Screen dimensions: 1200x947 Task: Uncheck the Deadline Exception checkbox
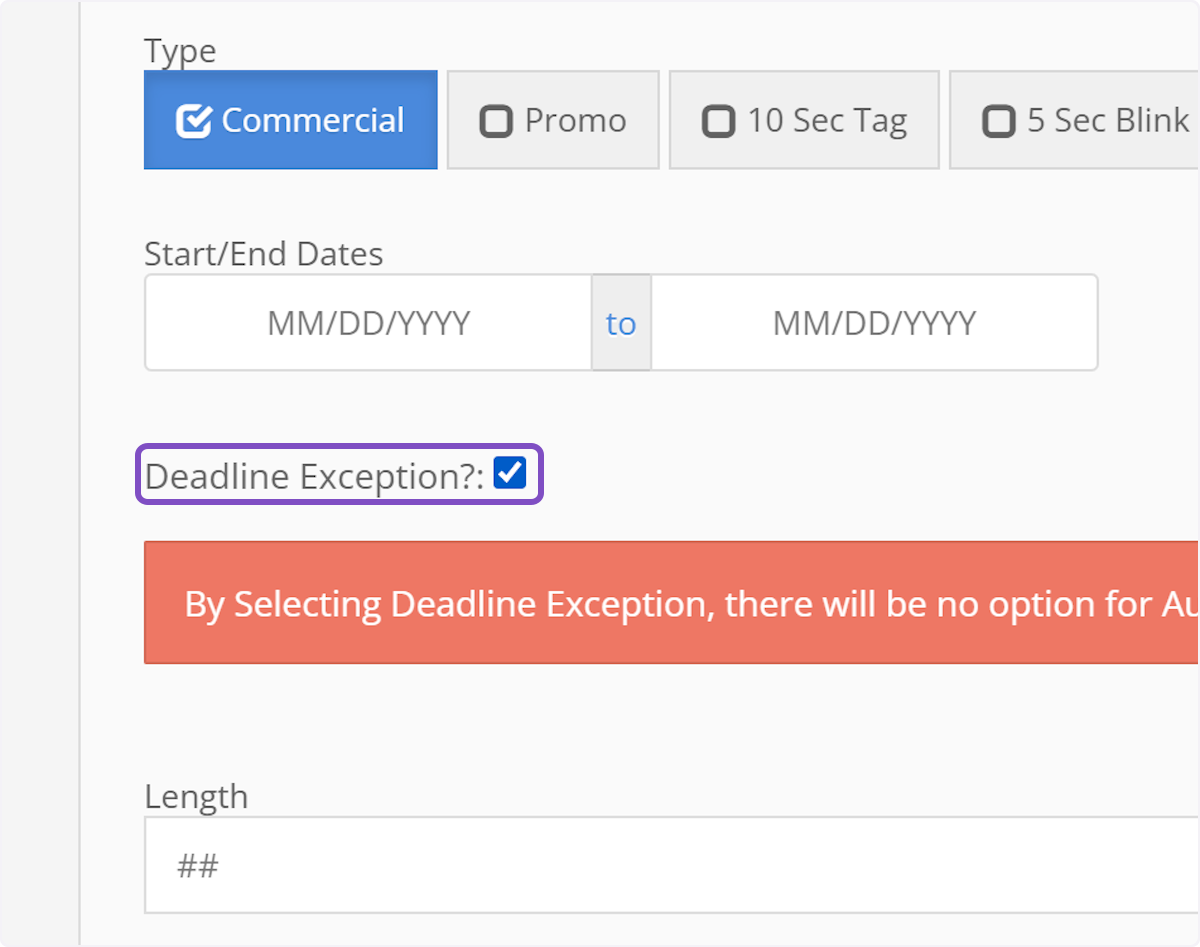510,473
